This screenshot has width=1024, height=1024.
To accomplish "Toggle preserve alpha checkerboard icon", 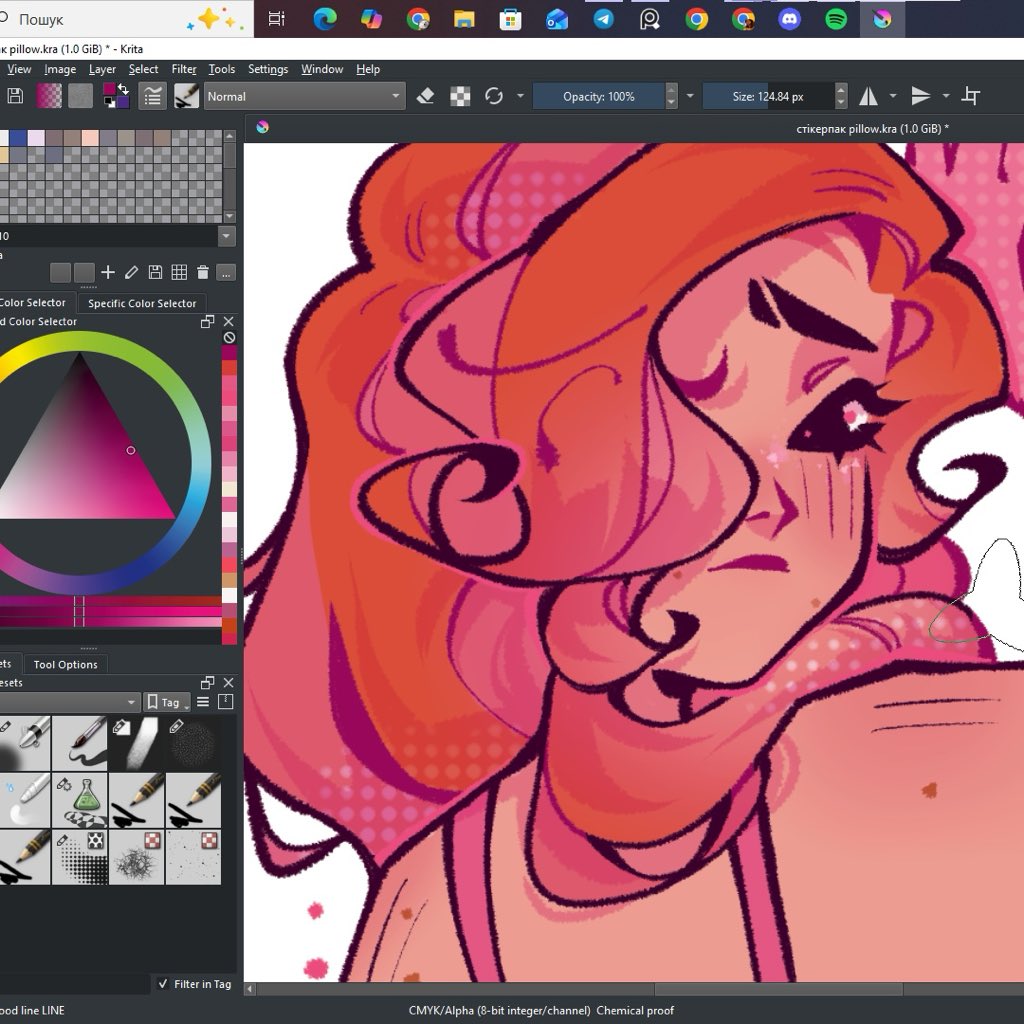I will tap(460, 96).
